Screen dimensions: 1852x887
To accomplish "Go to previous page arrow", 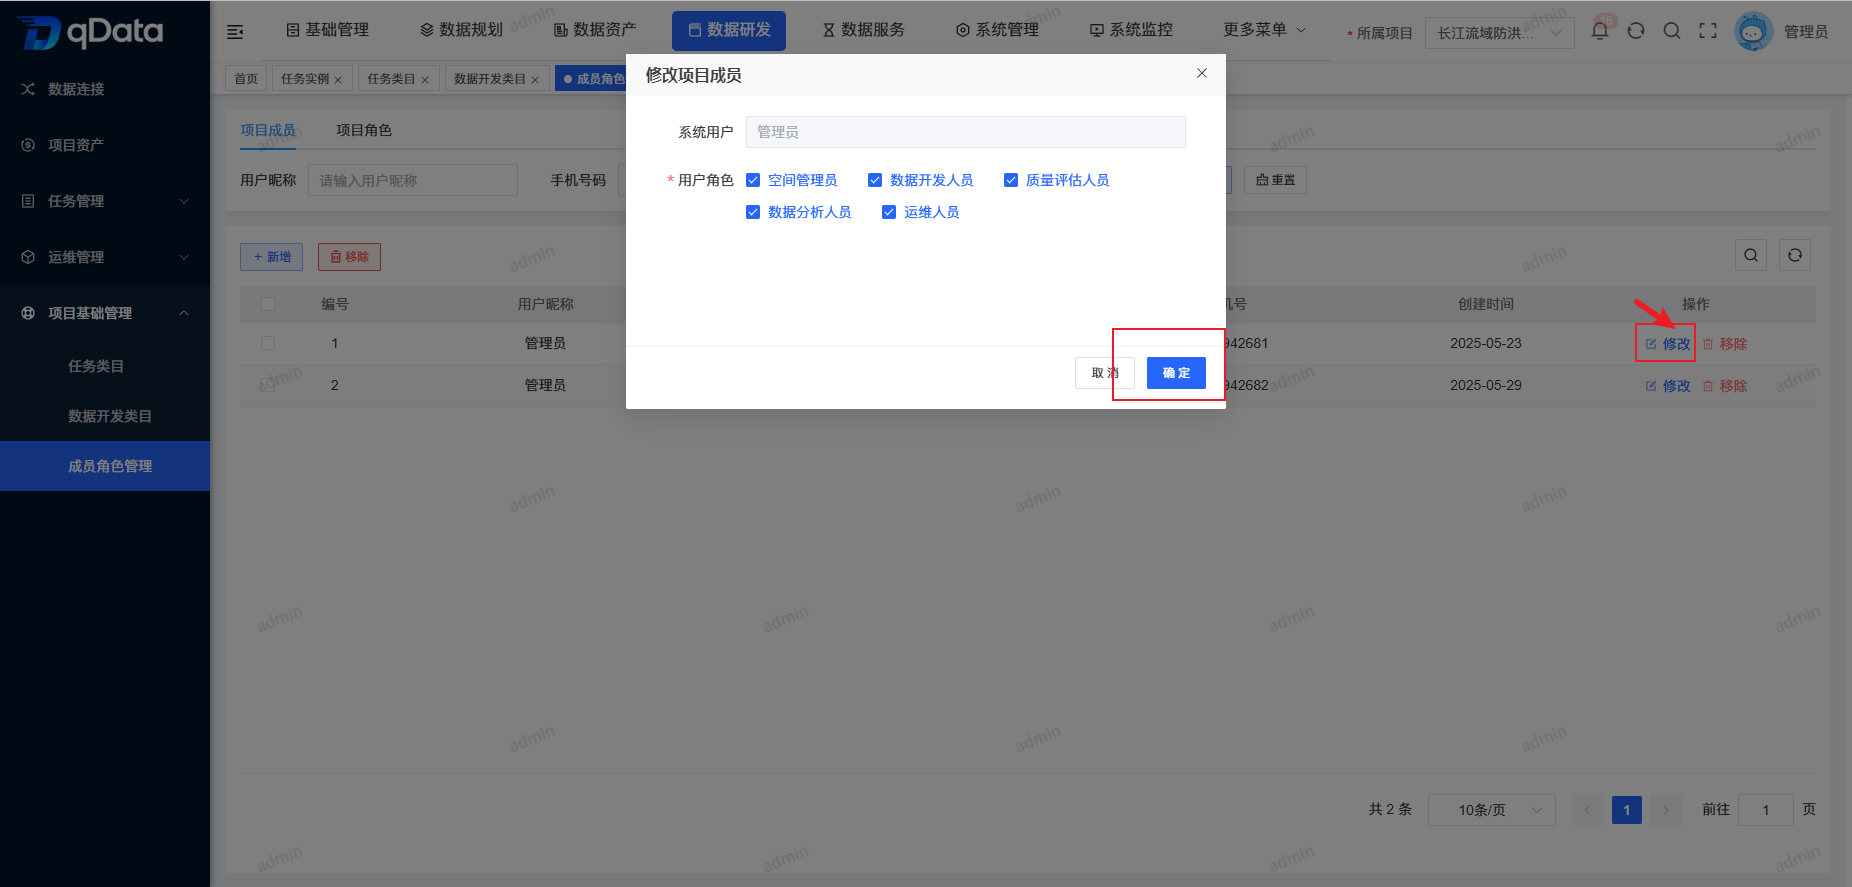I will coord(1587,810).
